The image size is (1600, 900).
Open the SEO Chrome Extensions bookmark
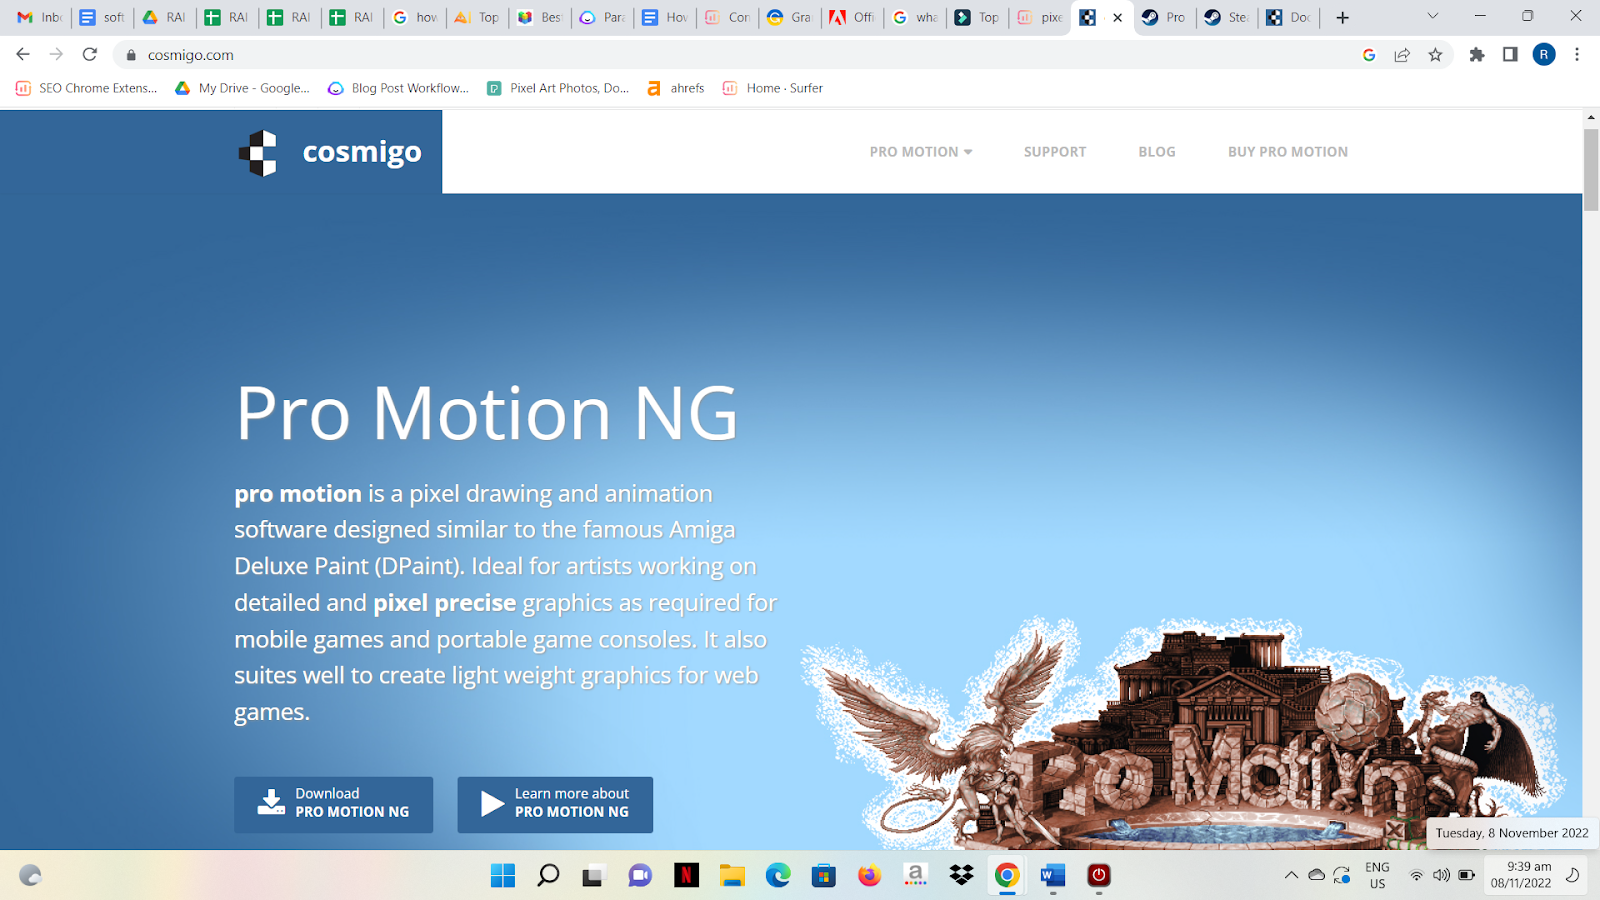tap(86, 88)
